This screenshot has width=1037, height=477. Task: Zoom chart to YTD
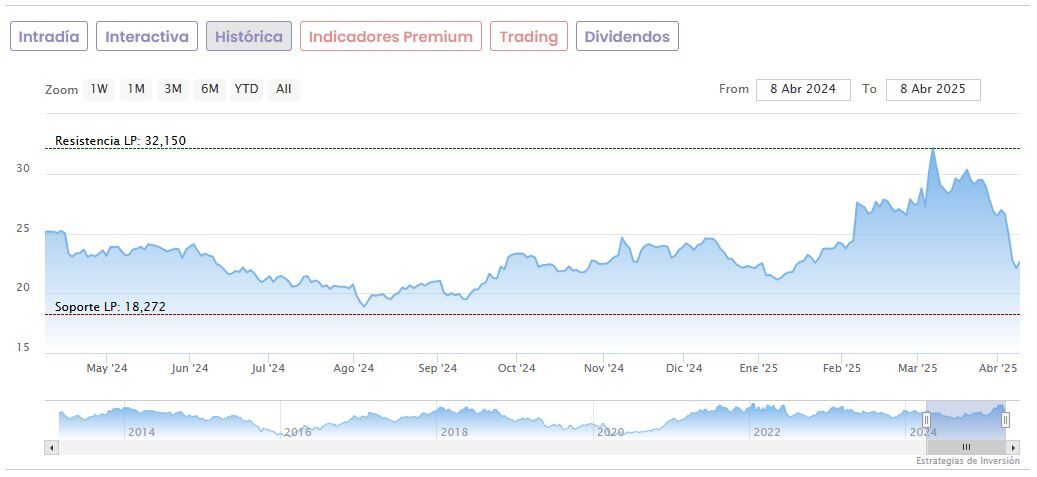coord(246,89)
